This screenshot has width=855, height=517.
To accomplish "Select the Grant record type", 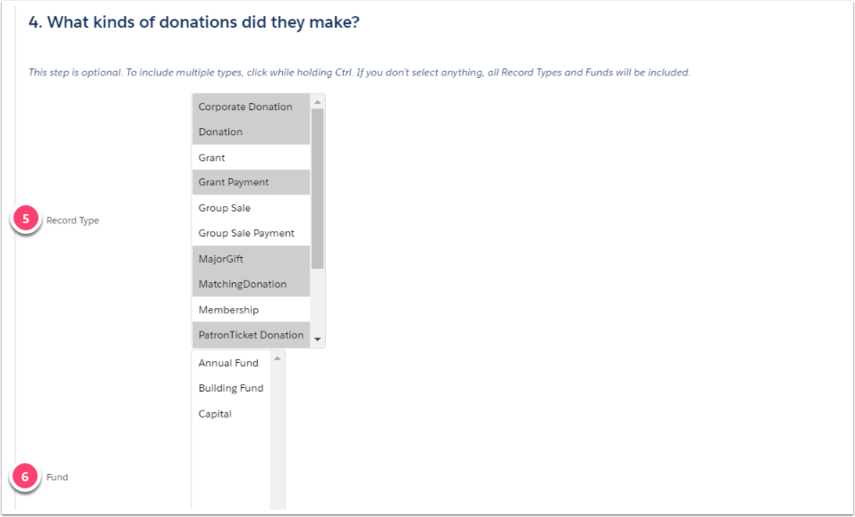I will tap(251, 158).
